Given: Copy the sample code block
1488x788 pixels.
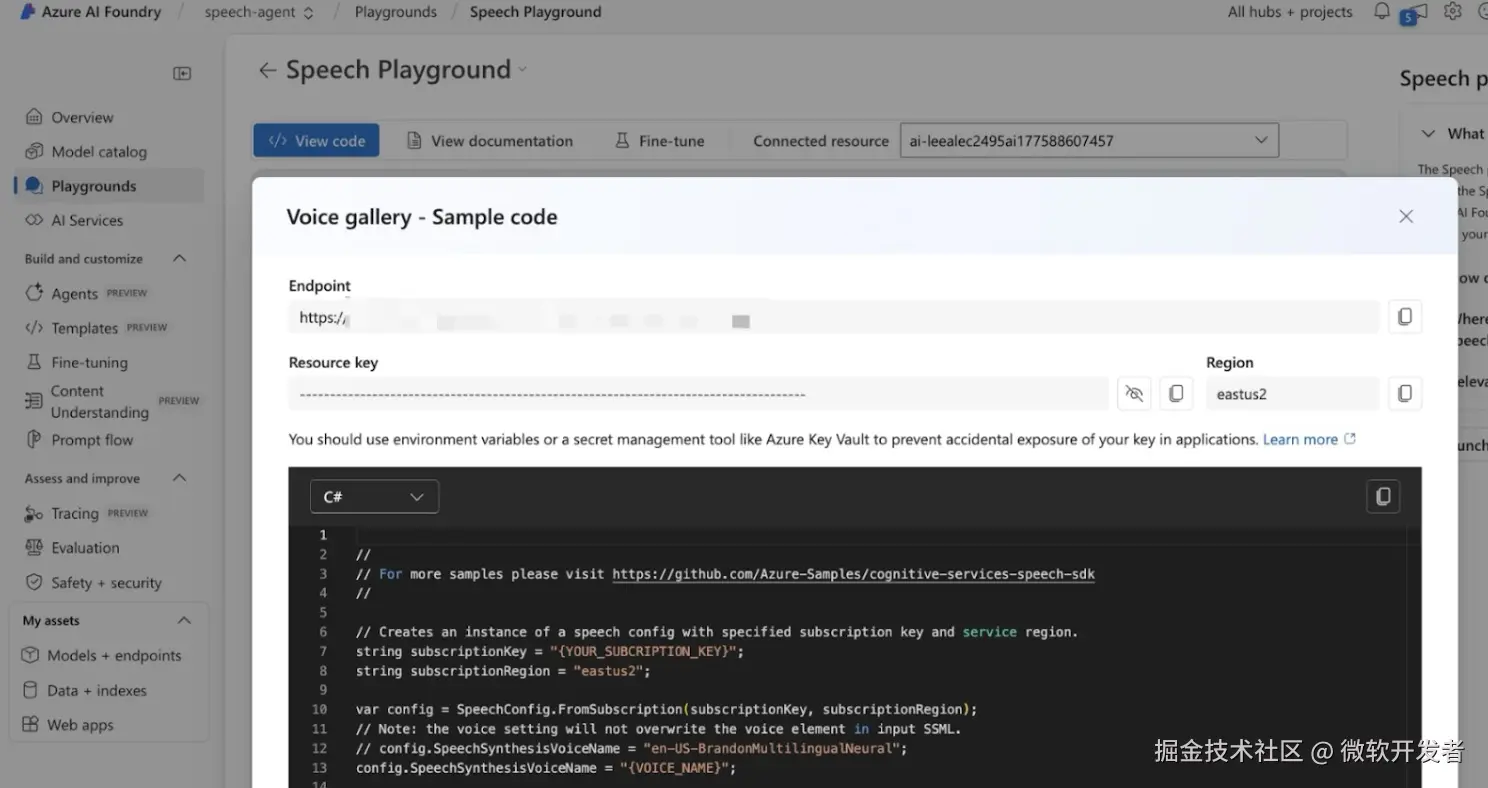Looking at the screenshot, I should [x=1383, y=497].
